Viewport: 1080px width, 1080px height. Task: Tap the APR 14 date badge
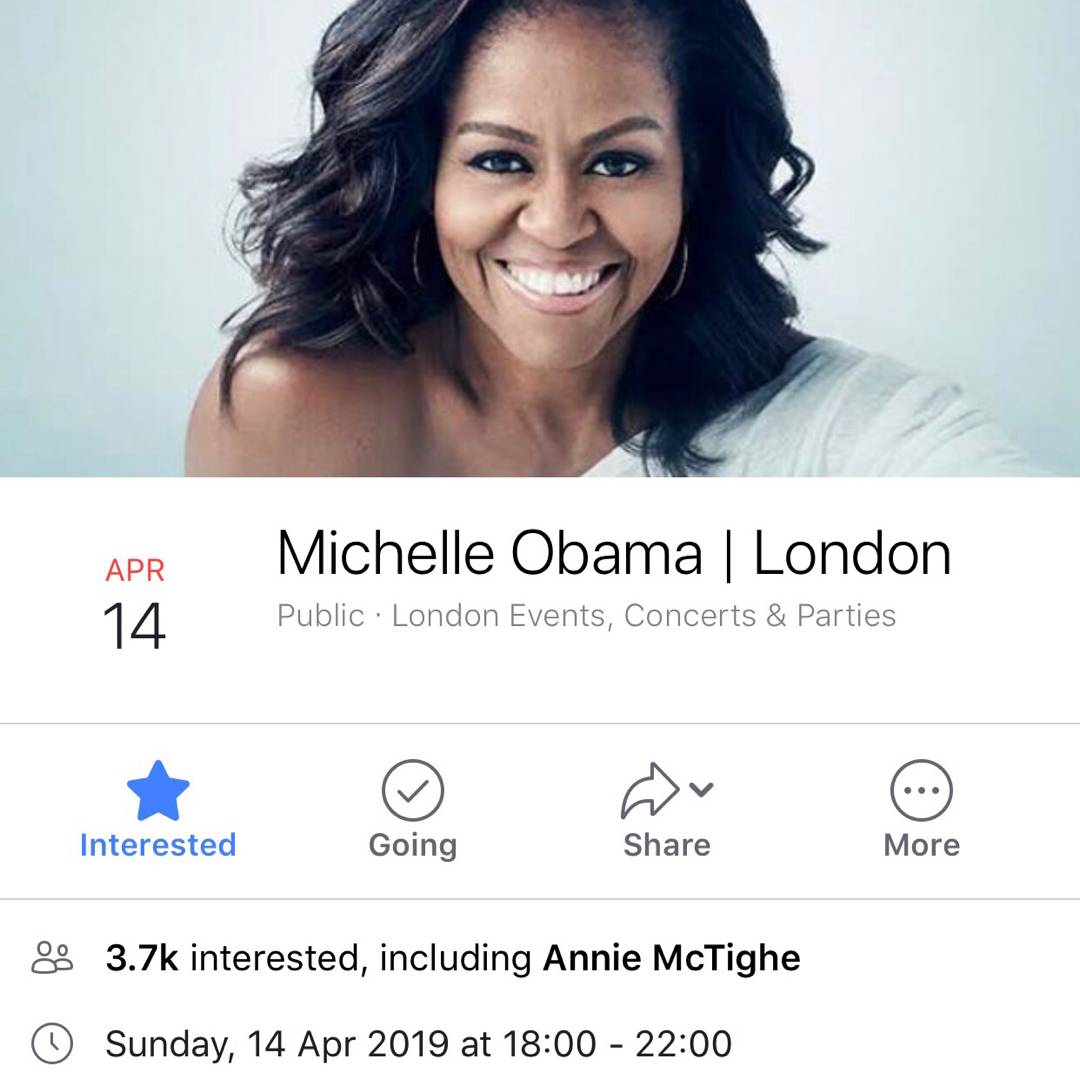(134, 603)
